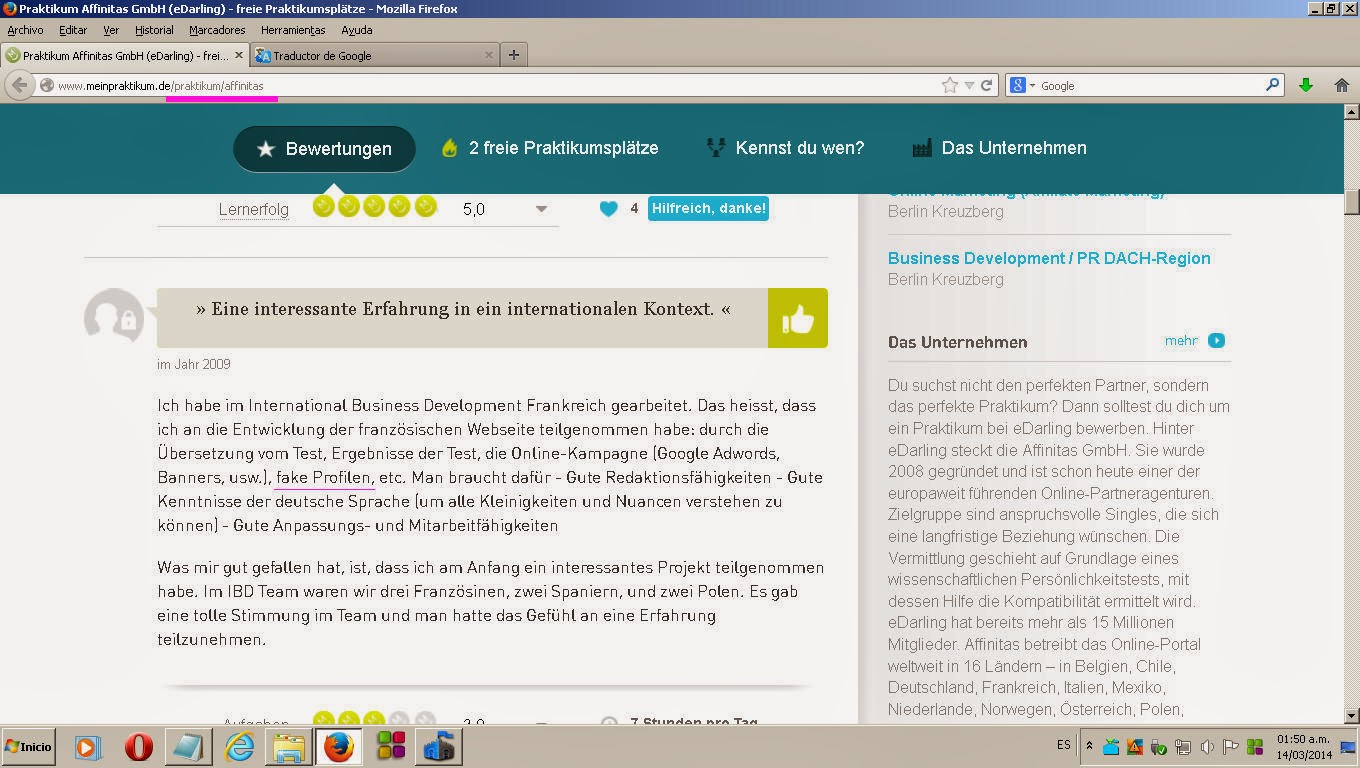Open the Downloads green arrow
The height and width of the screenshot is (768, 1360).
pyautogui.click(x=1306, y=86)
